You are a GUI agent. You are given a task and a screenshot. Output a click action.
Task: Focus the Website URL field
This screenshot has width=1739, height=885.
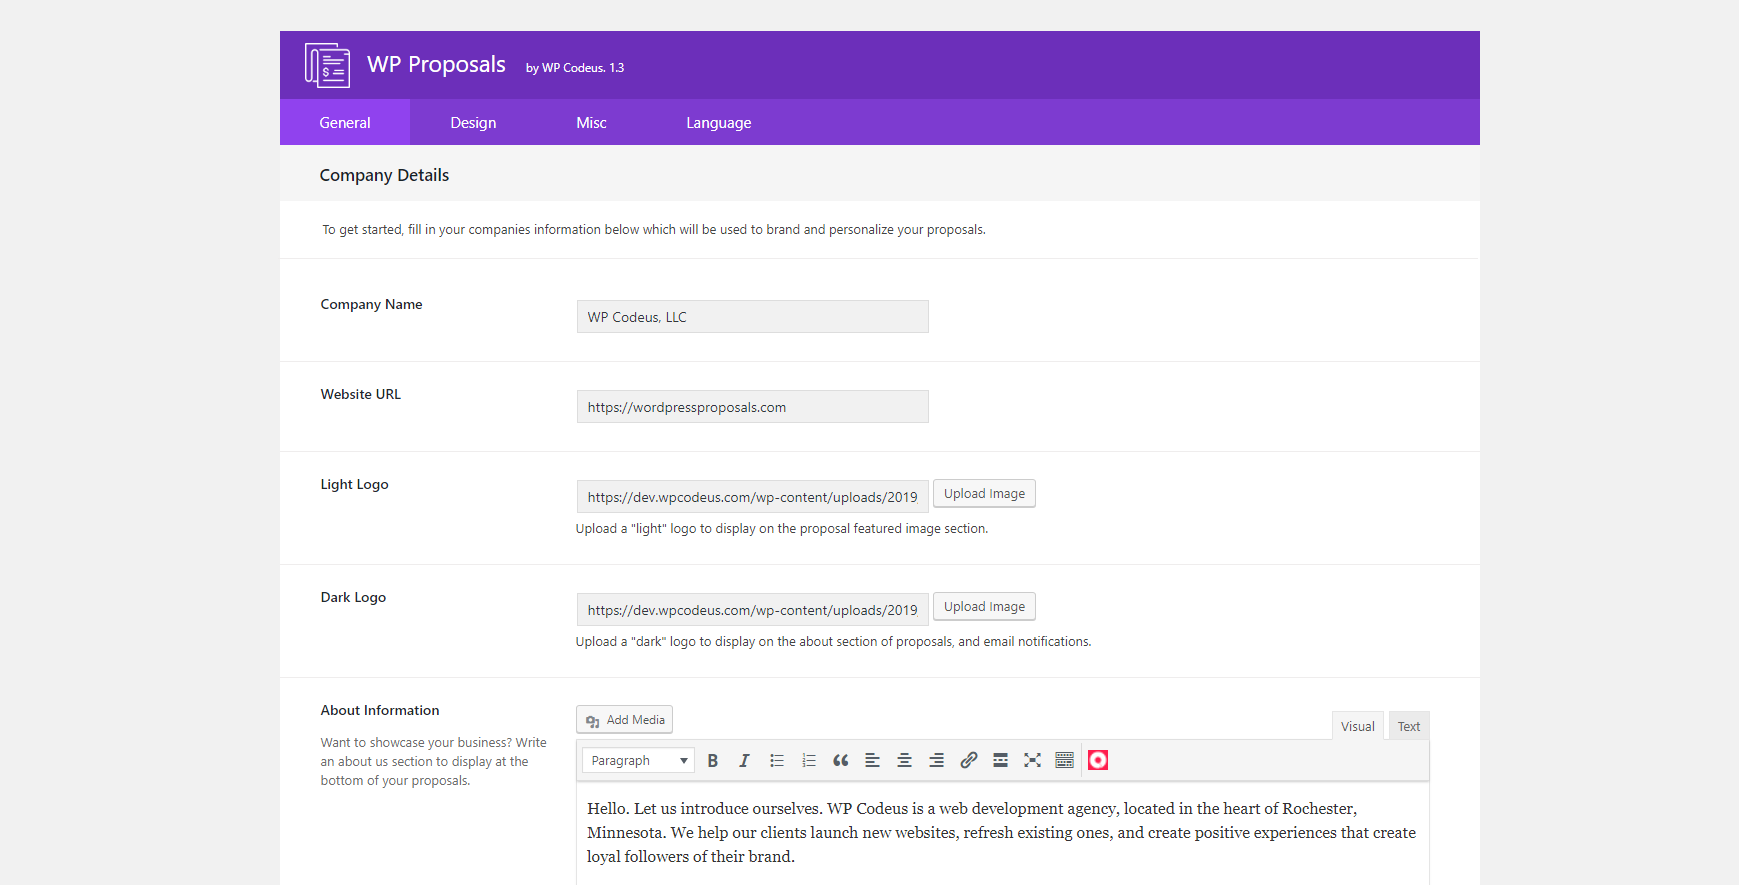pos(753,407)
